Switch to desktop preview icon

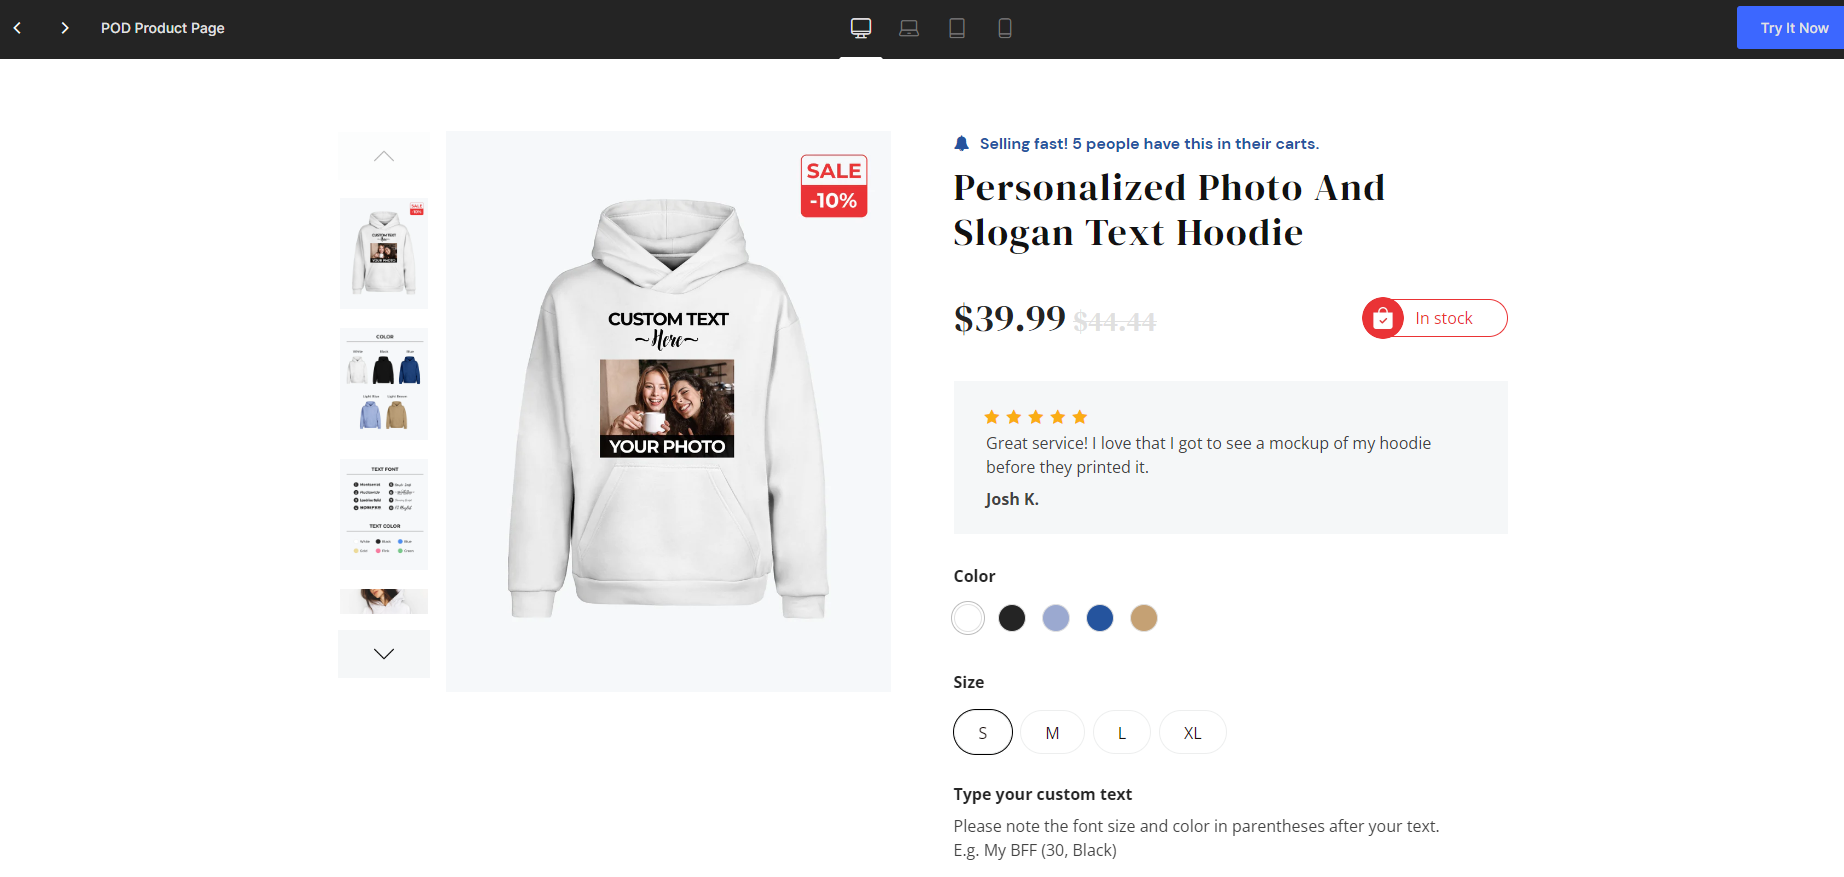point(861,28)
